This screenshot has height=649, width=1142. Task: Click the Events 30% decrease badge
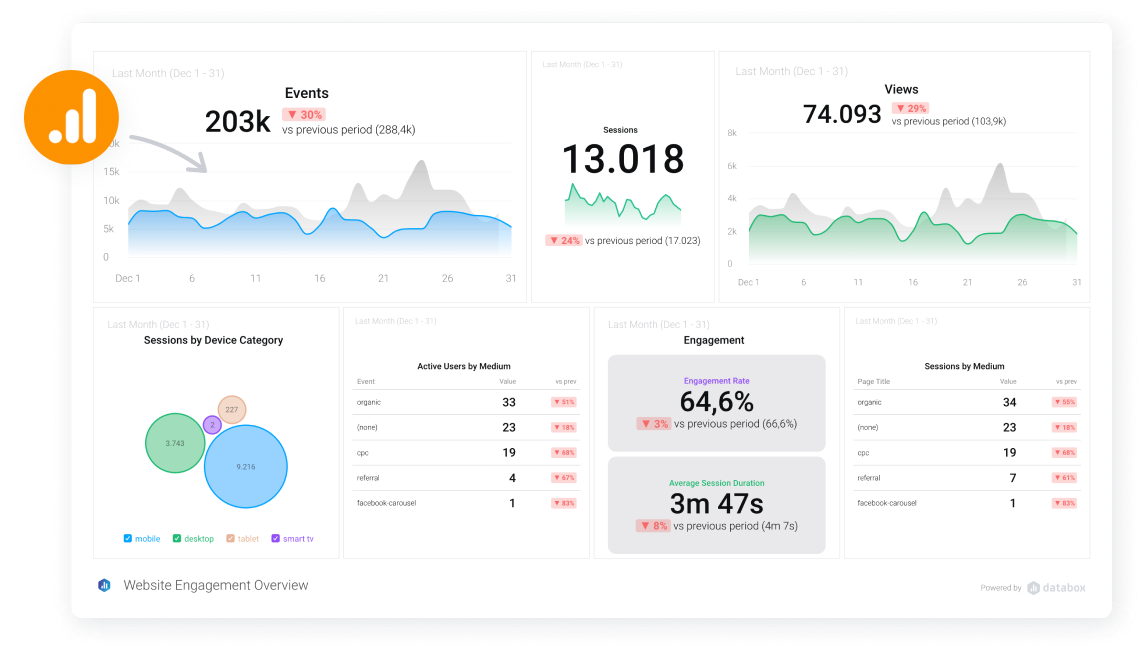click(x=304, y=114)
